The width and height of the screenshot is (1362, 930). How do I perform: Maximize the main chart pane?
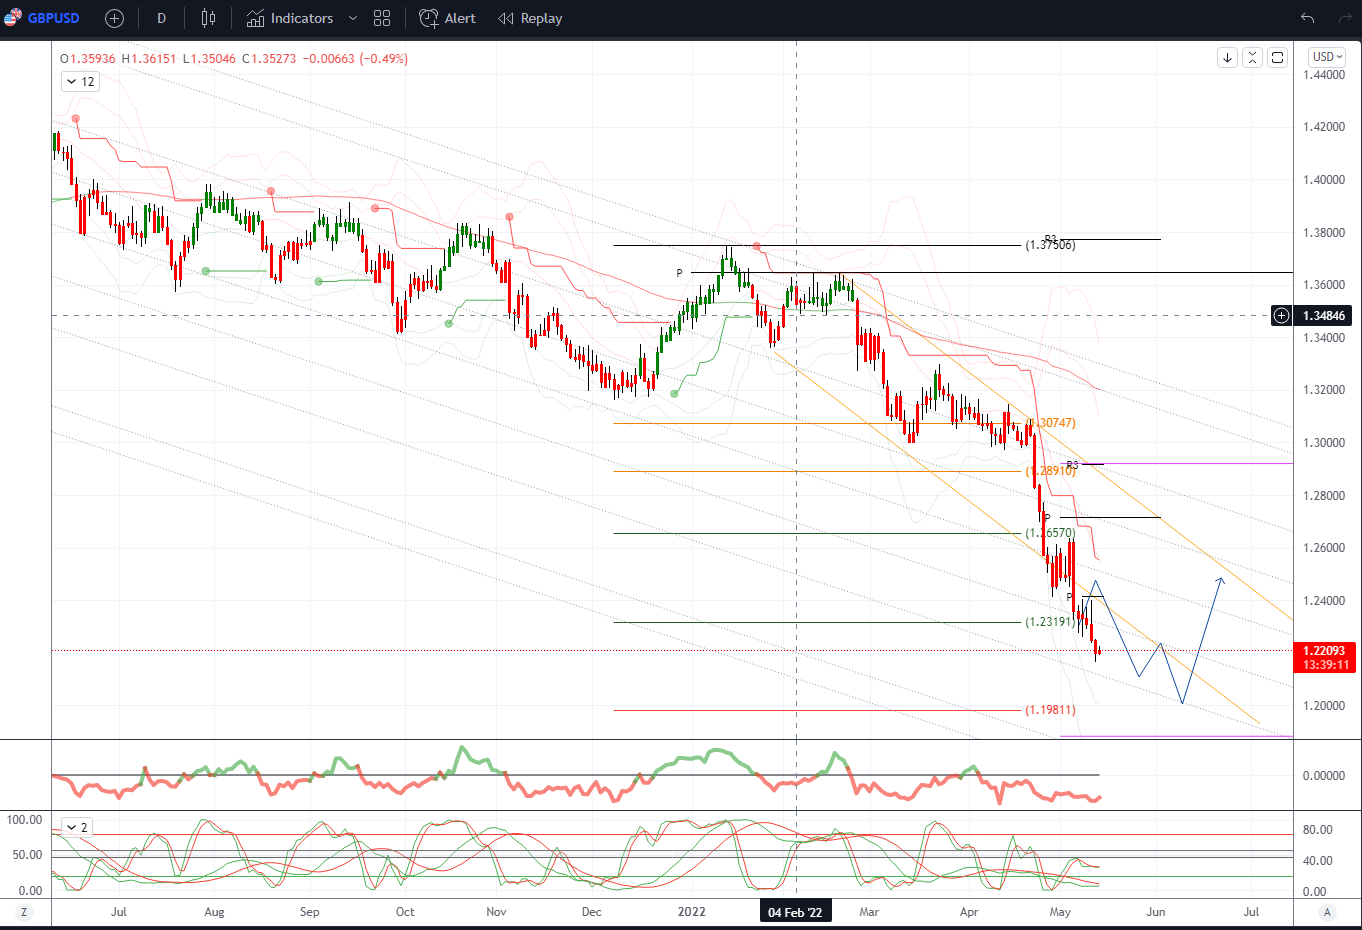[x=1277, y=57]
